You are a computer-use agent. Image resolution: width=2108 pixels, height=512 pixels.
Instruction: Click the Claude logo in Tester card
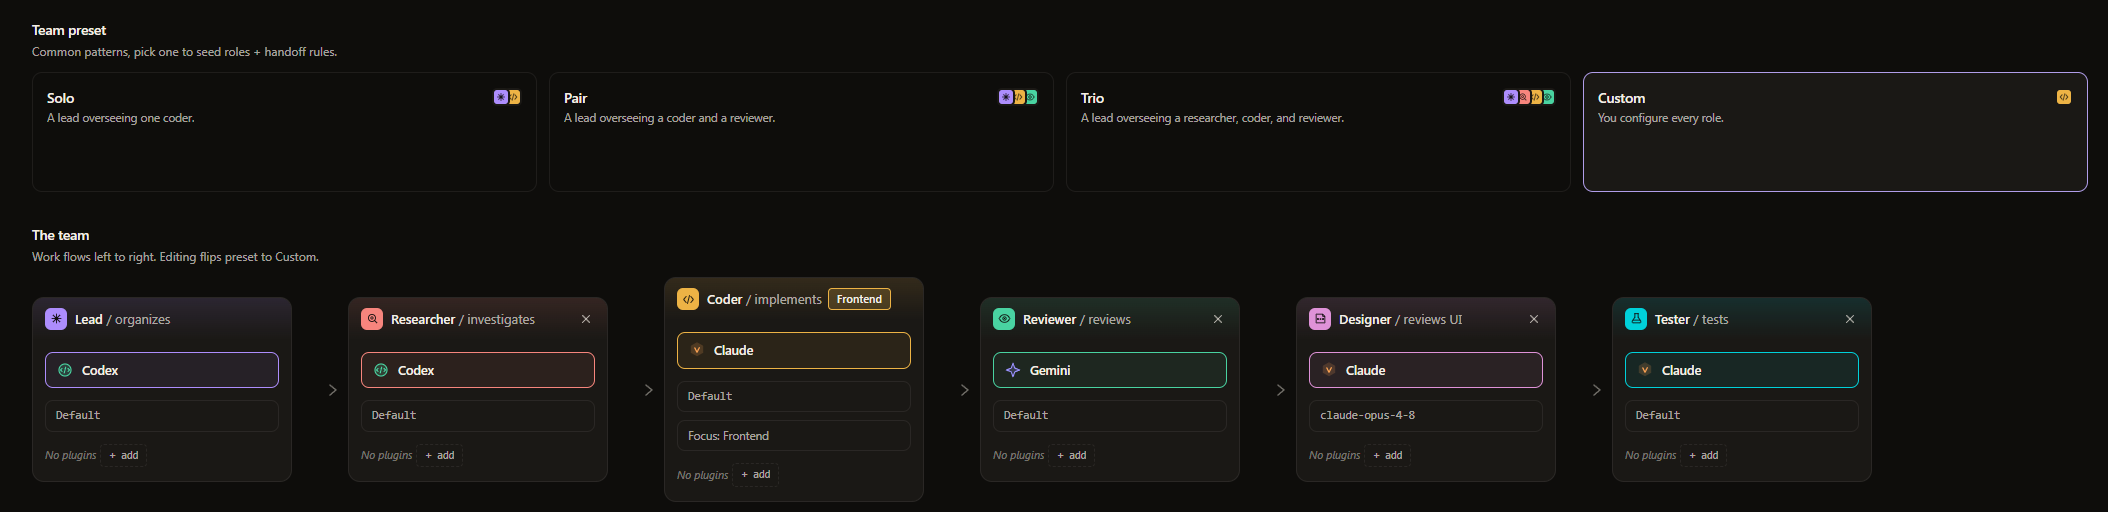1645,370
